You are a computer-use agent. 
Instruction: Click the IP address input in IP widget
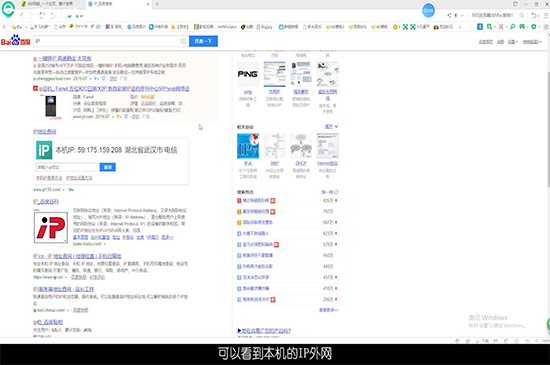[66, 167]
